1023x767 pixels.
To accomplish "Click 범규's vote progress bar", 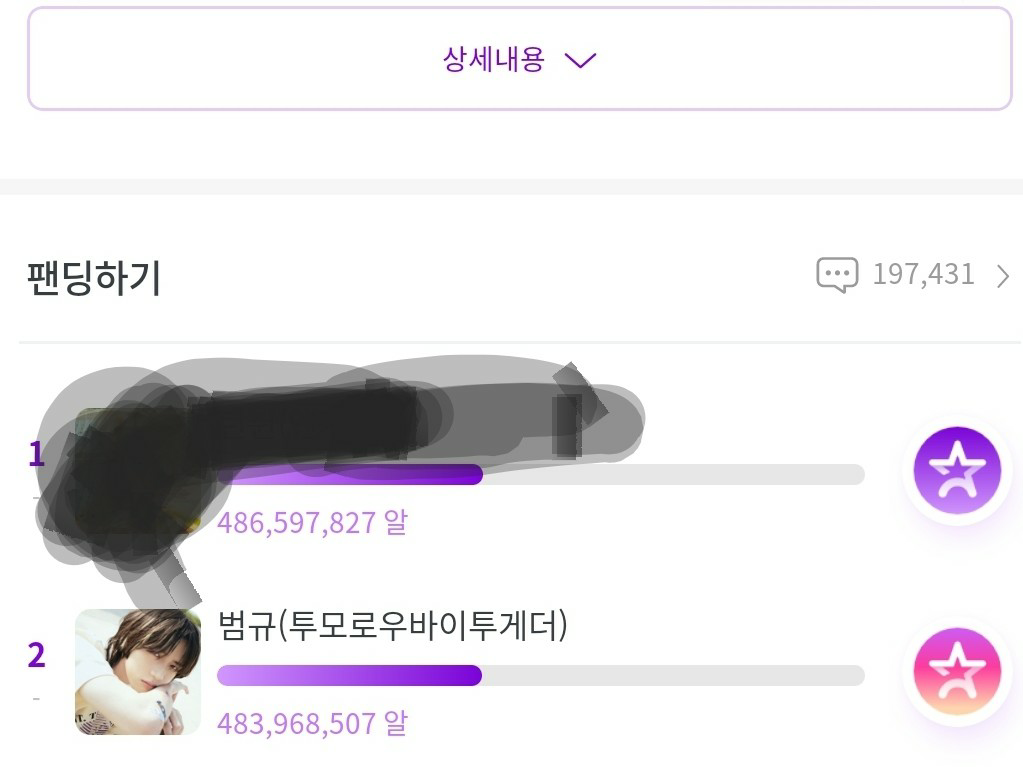I will [x=540, y=676].
